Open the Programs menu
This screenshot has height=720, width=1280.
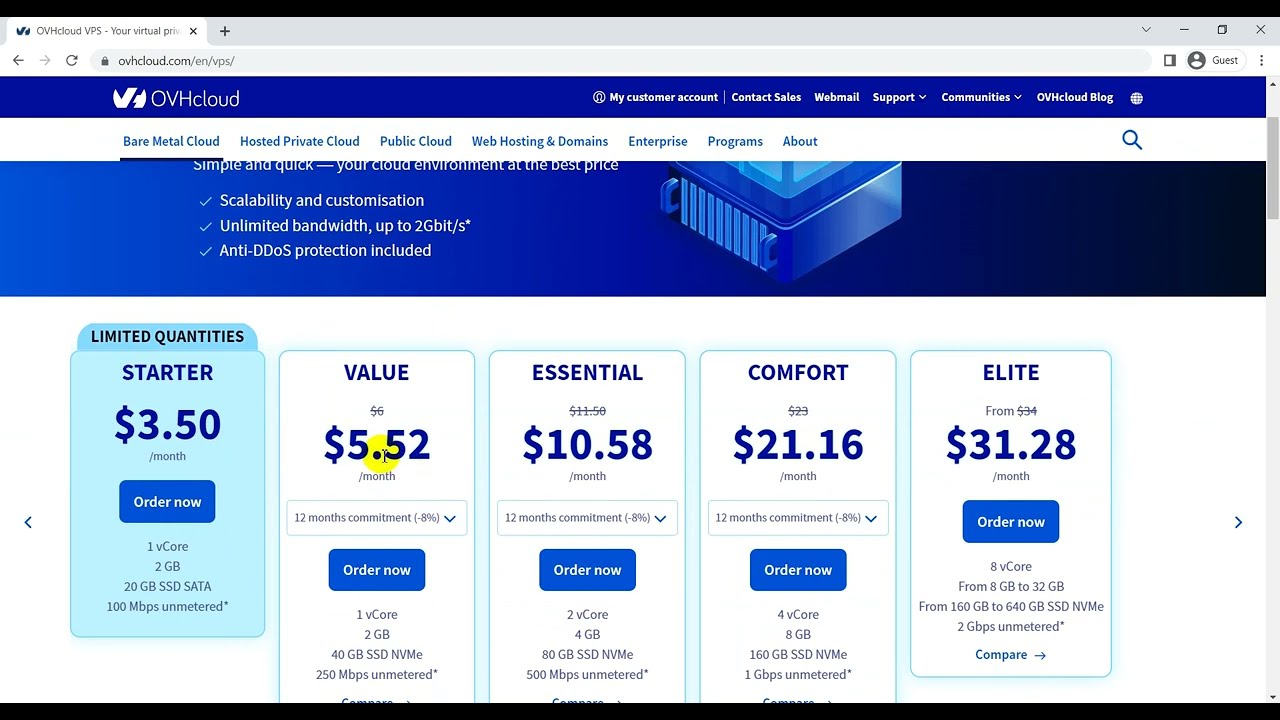point(735,141)
